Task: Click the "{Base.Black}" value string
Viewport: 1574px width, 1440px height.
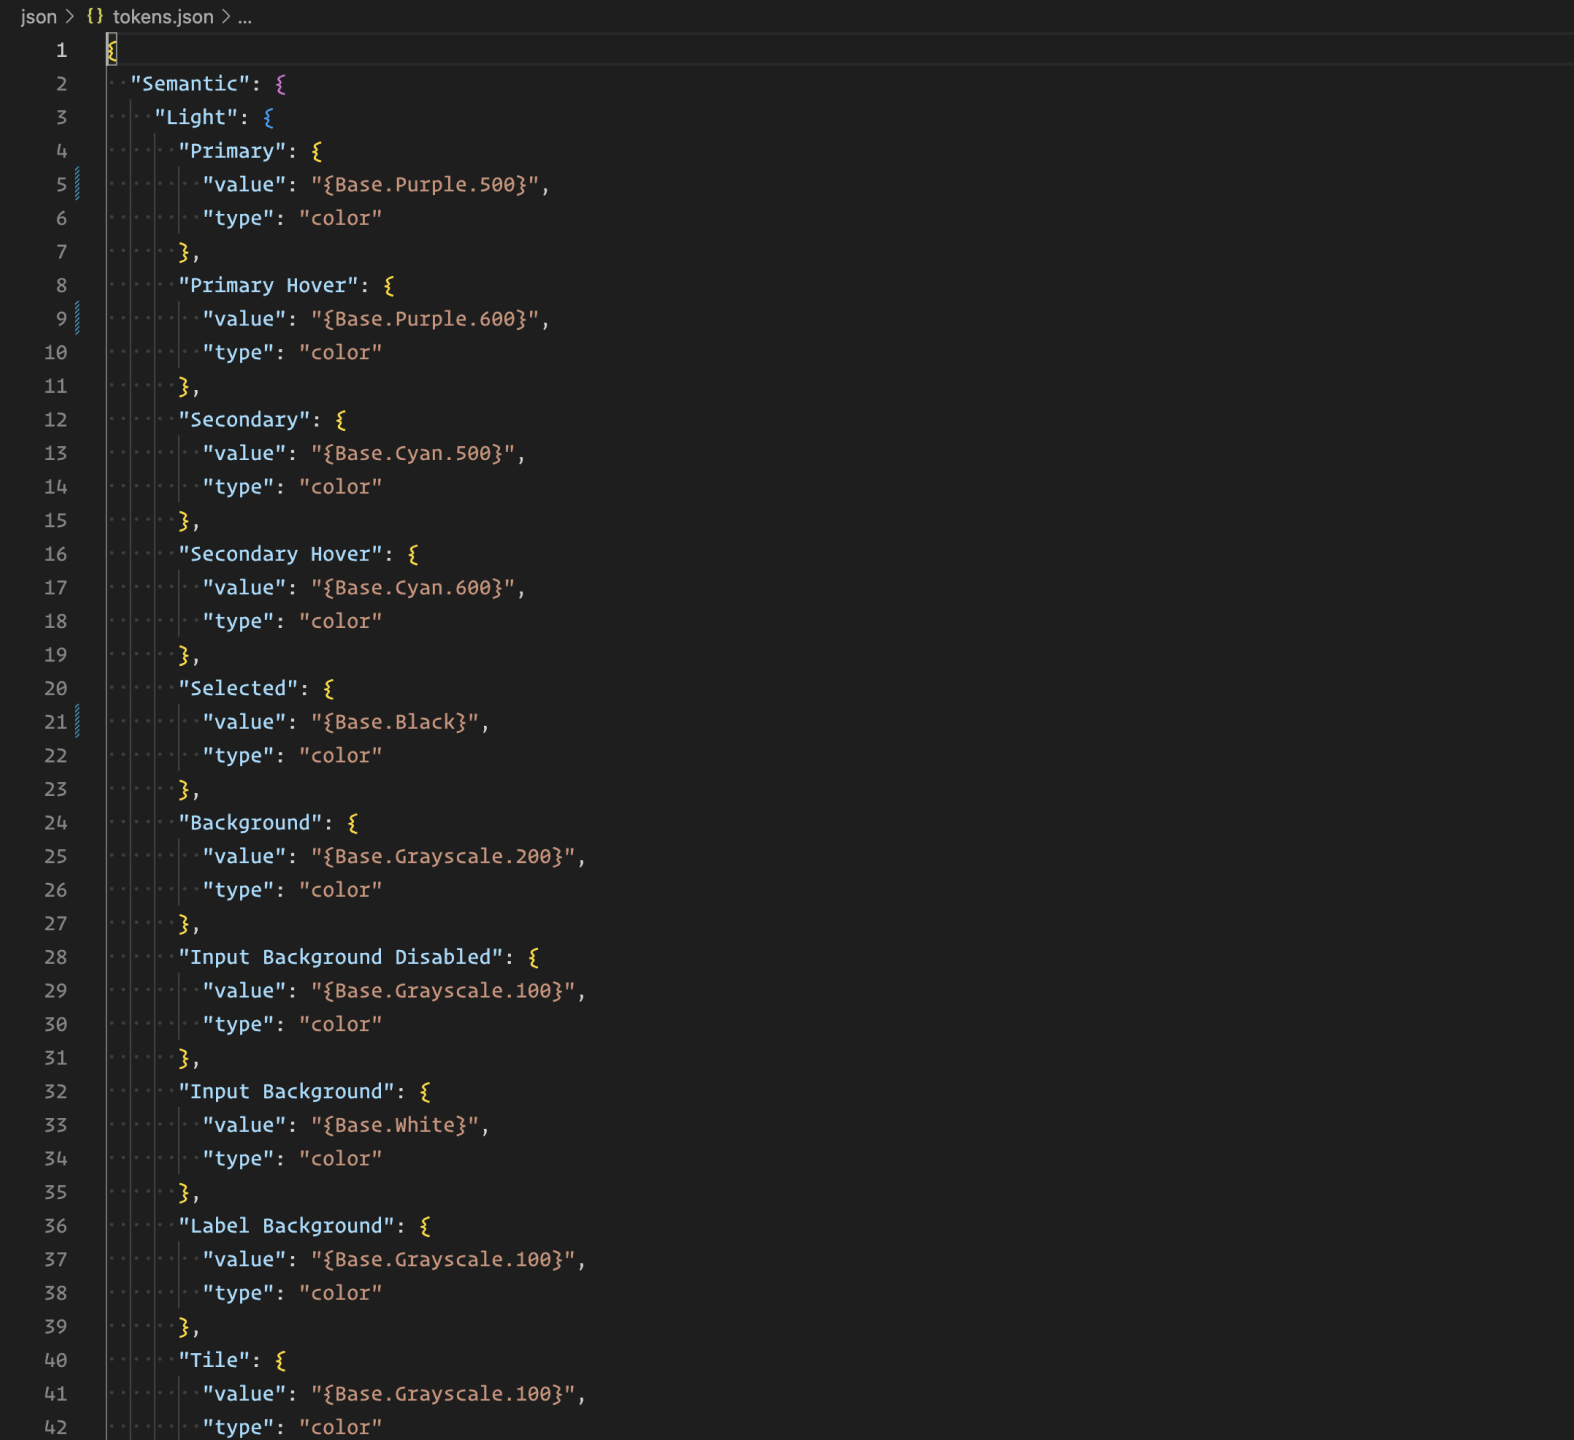Action: click(x=394, y=721)
